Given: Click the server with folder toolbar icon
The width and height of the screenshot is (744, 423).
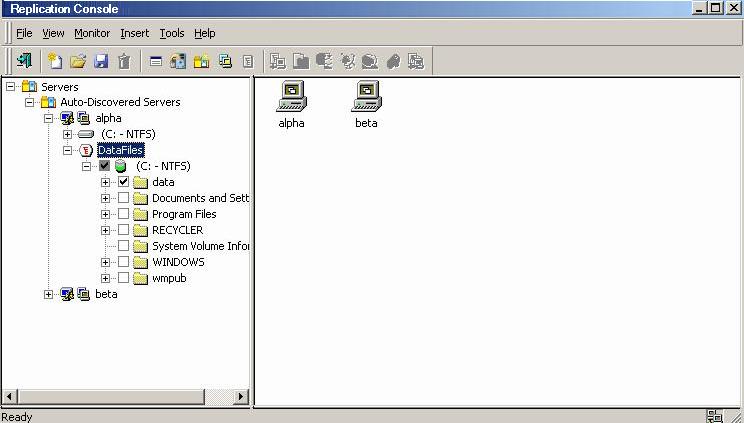Looking at the screenshot, I should pyautogui.click(x=178, y=61).
